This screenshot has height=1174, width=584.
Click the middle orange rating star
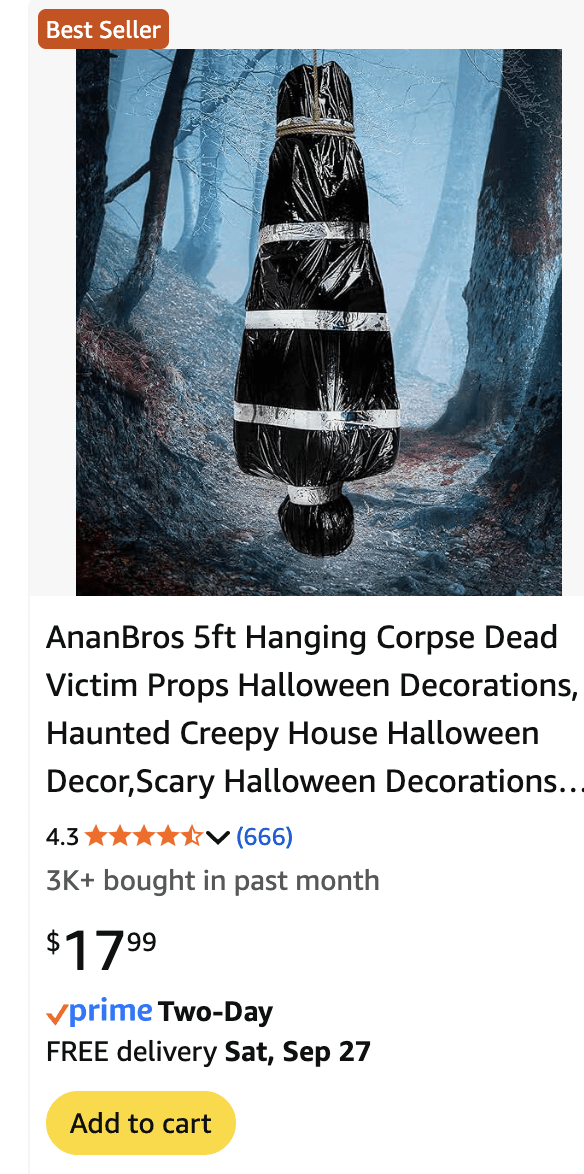(x=144, y=836)
